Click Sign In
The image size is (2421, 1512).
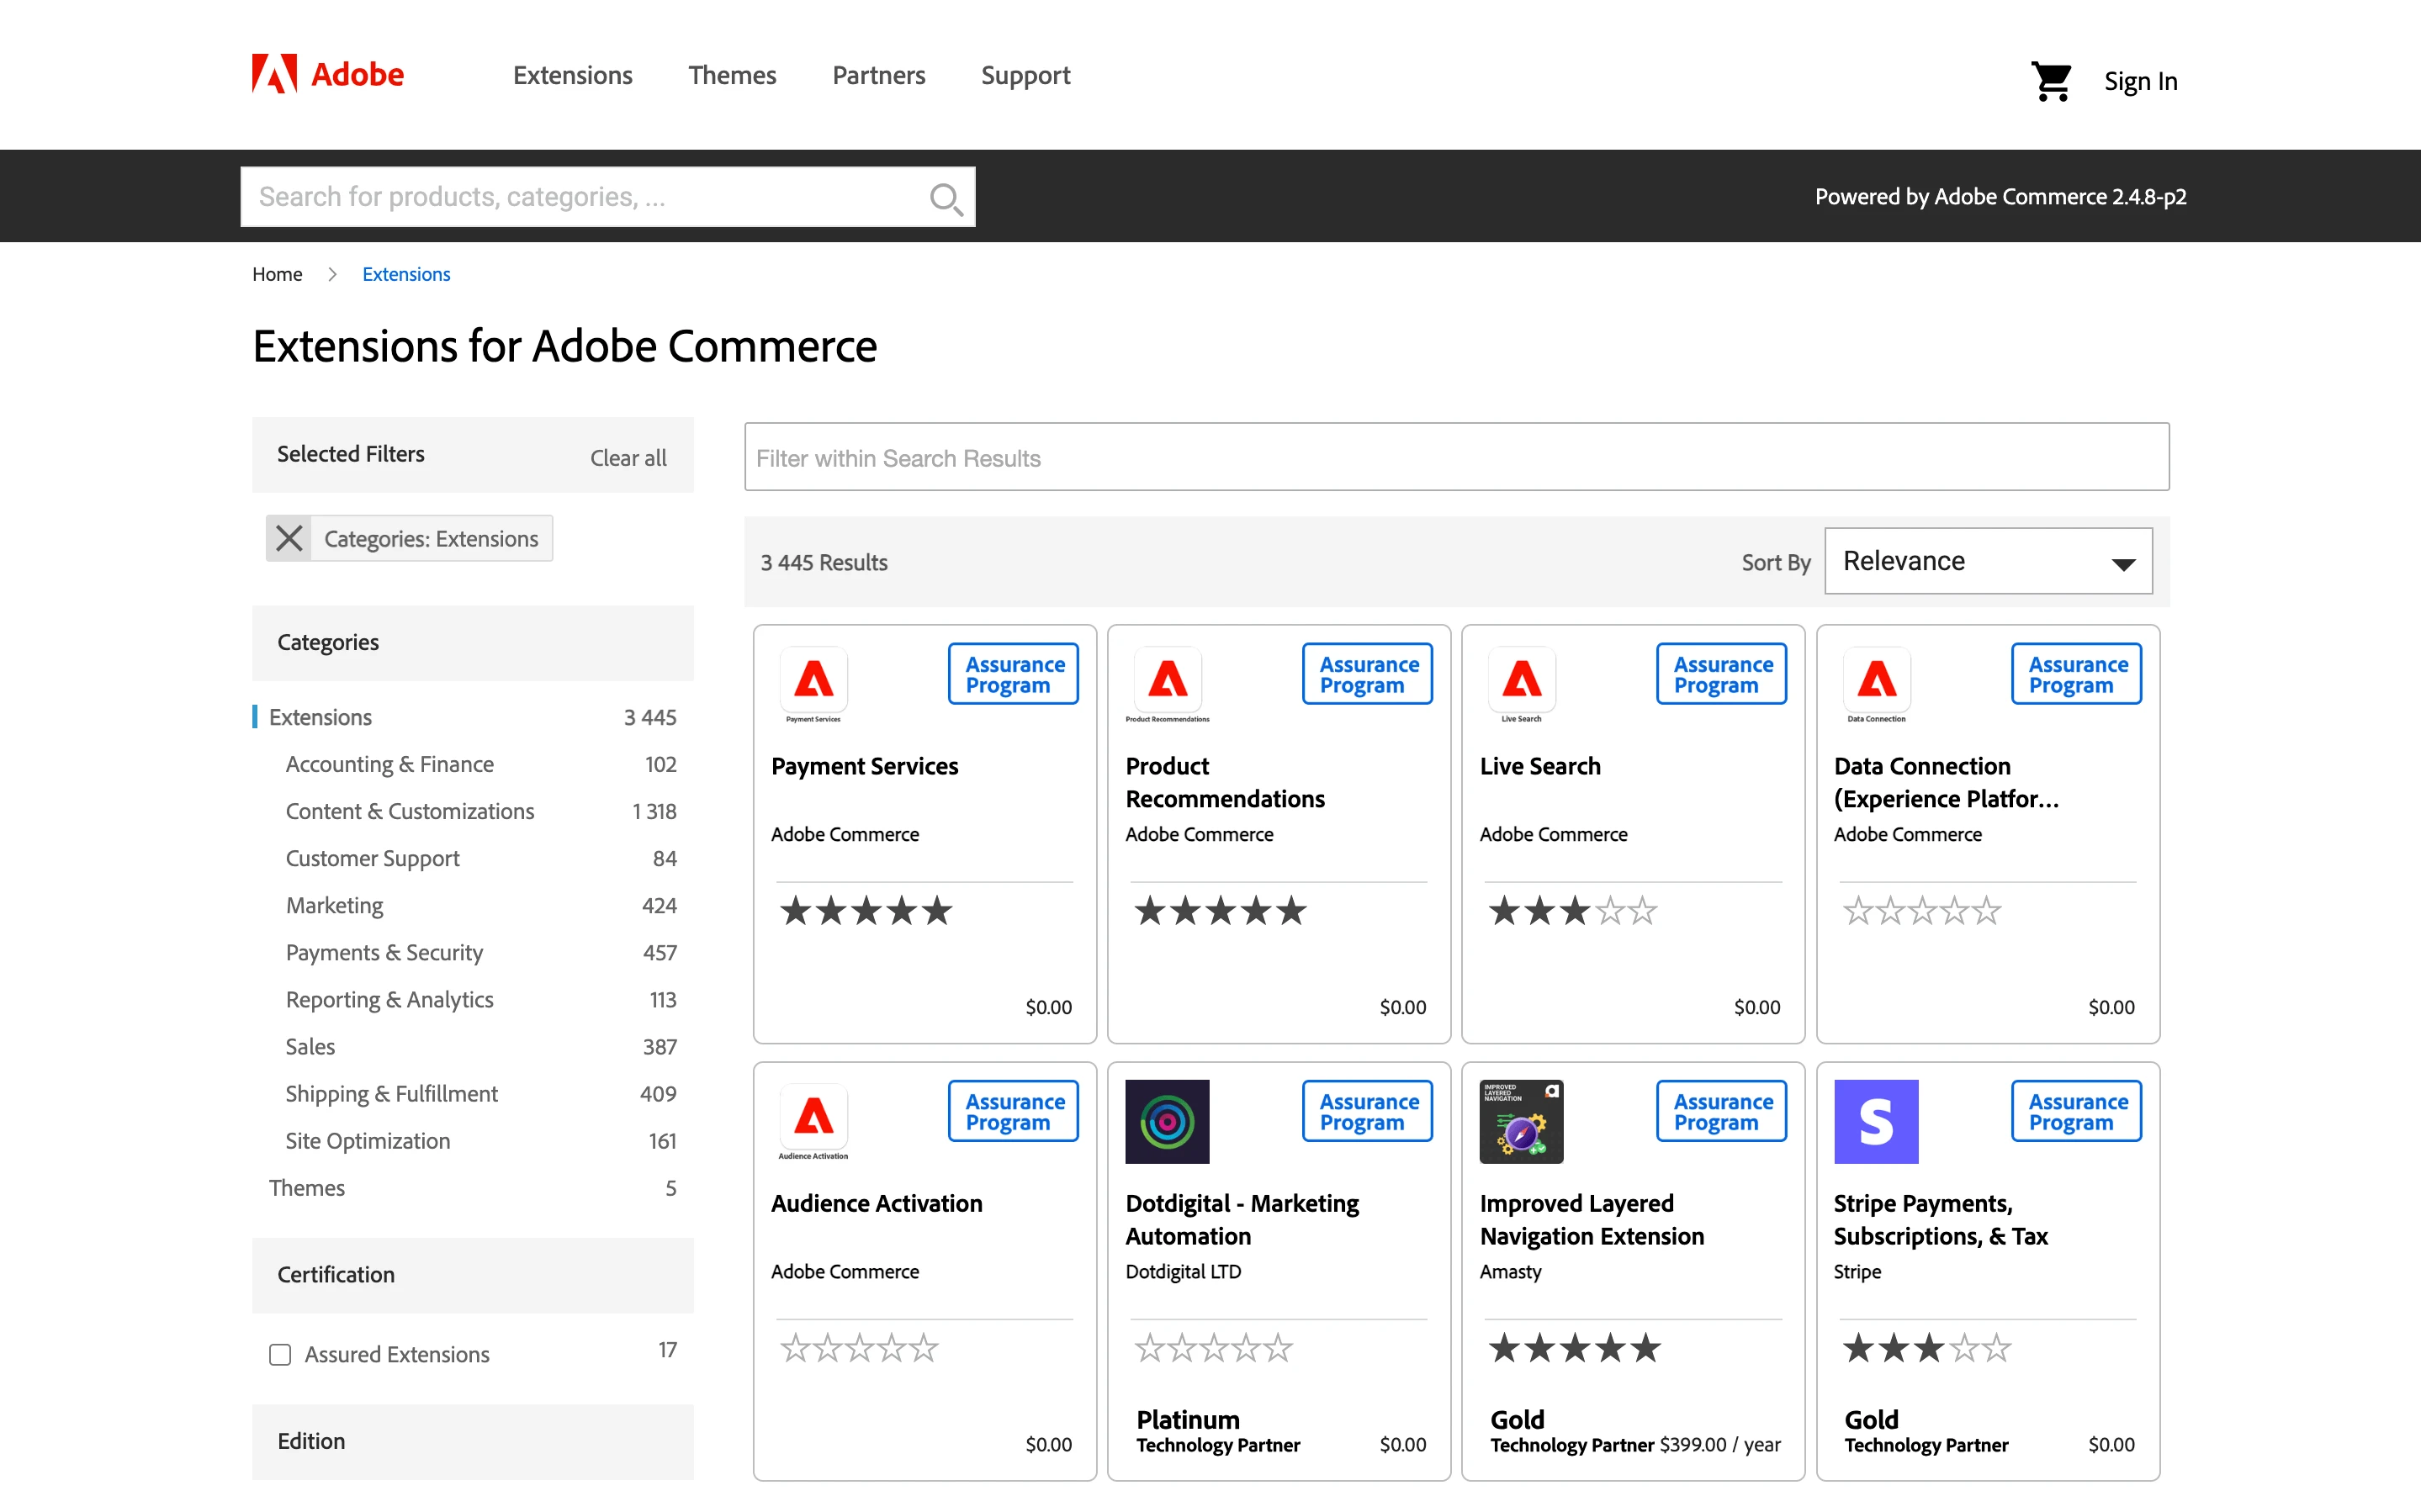(2140, 80)
